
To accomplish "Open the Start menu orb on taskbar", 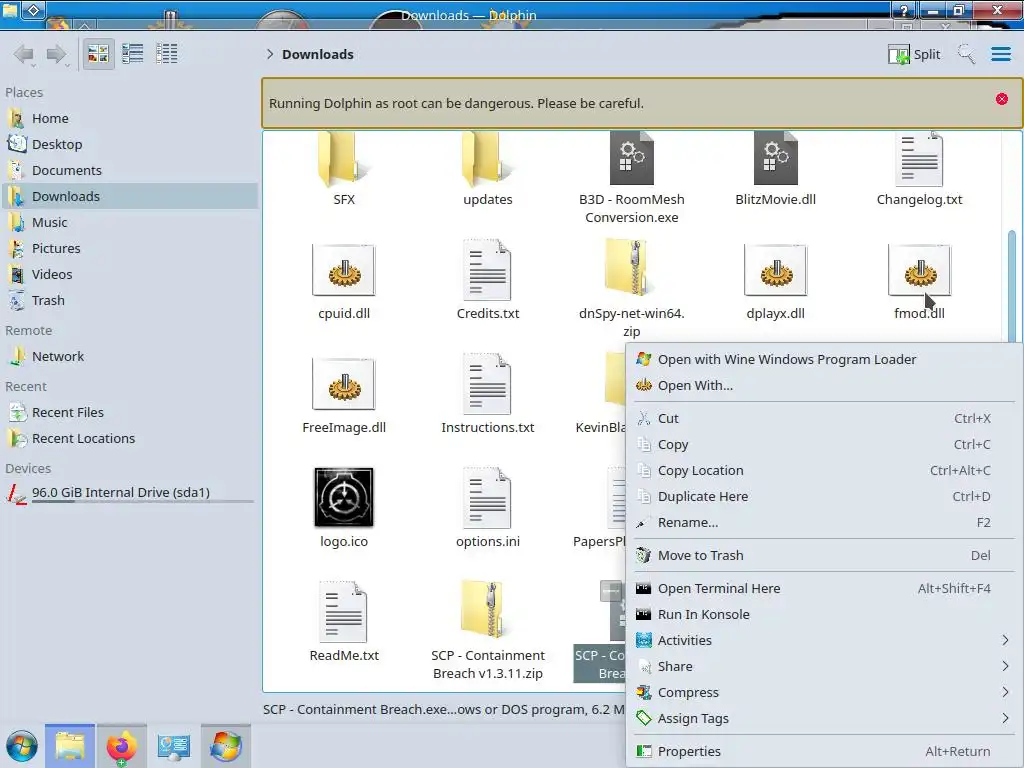I will [x=22, y=746].
